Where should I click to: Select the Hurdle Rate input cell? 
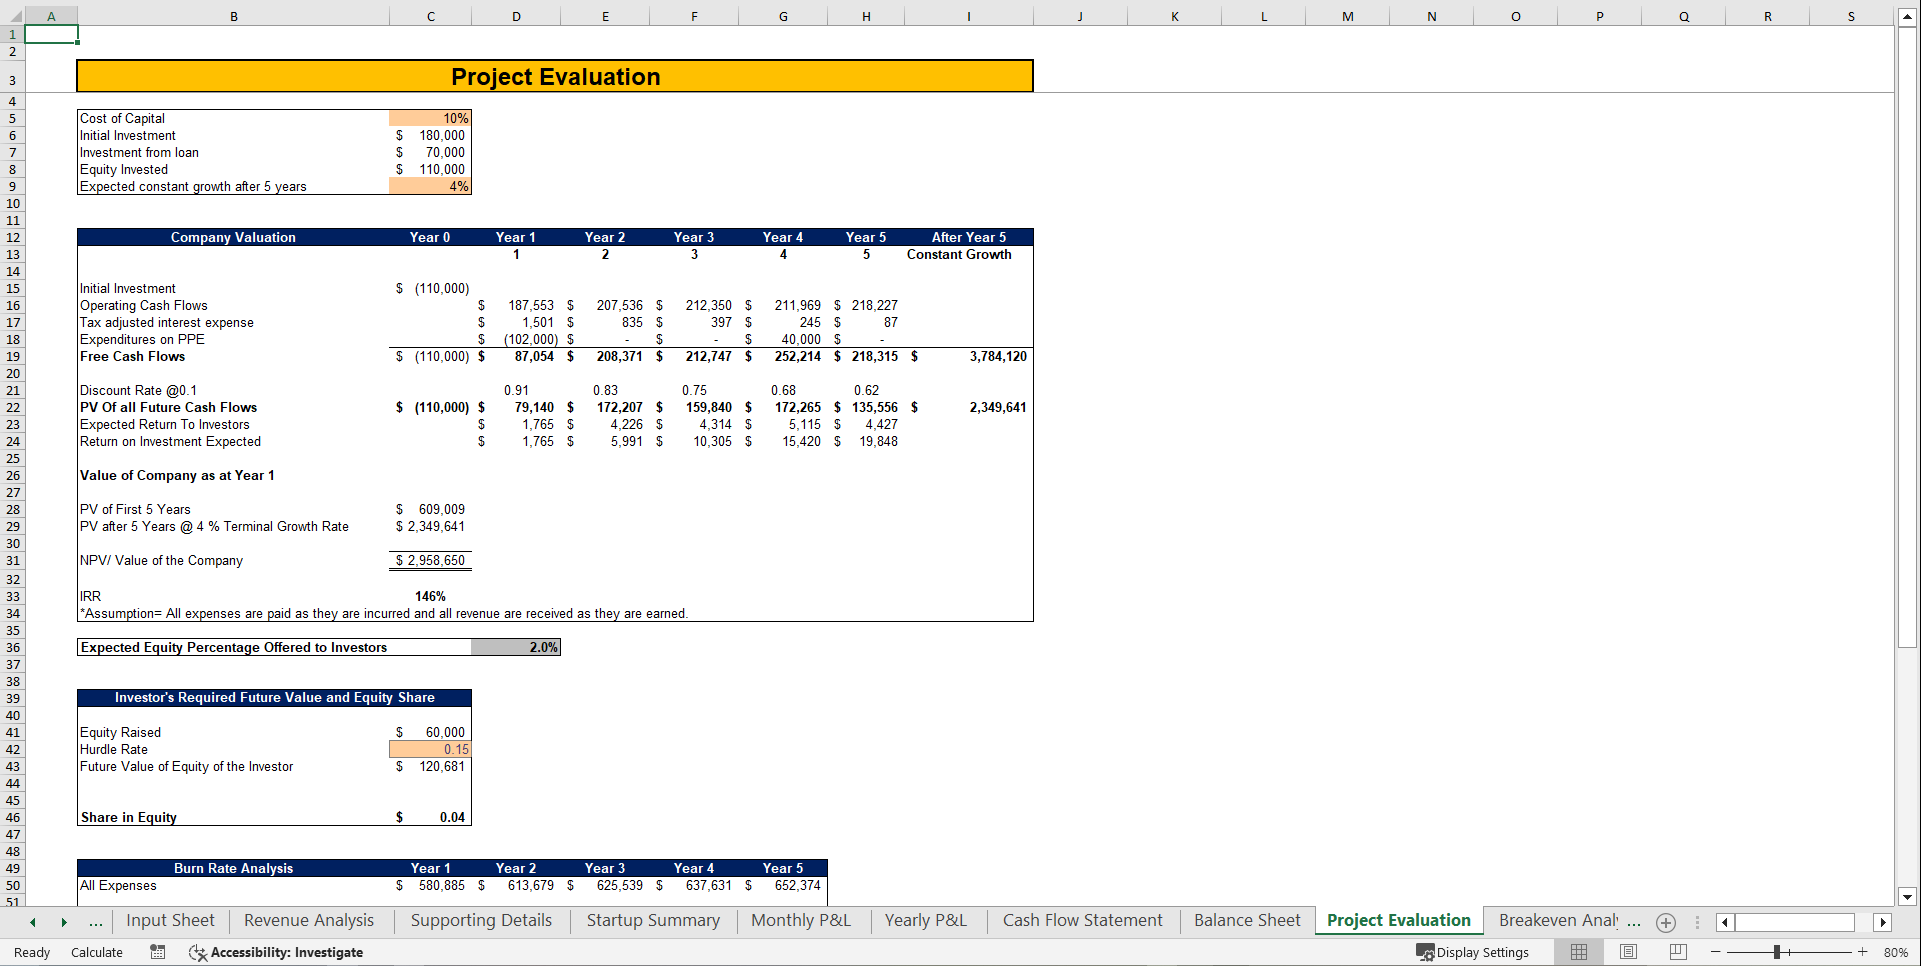pos(429,749)
